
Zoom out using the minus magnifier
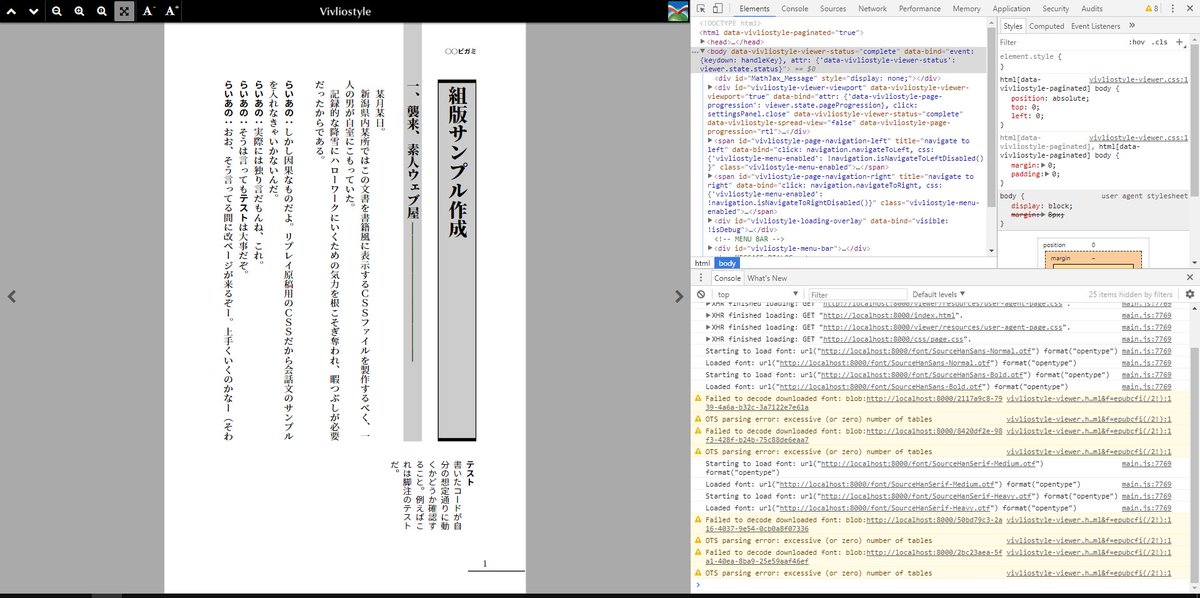(56, 11)
